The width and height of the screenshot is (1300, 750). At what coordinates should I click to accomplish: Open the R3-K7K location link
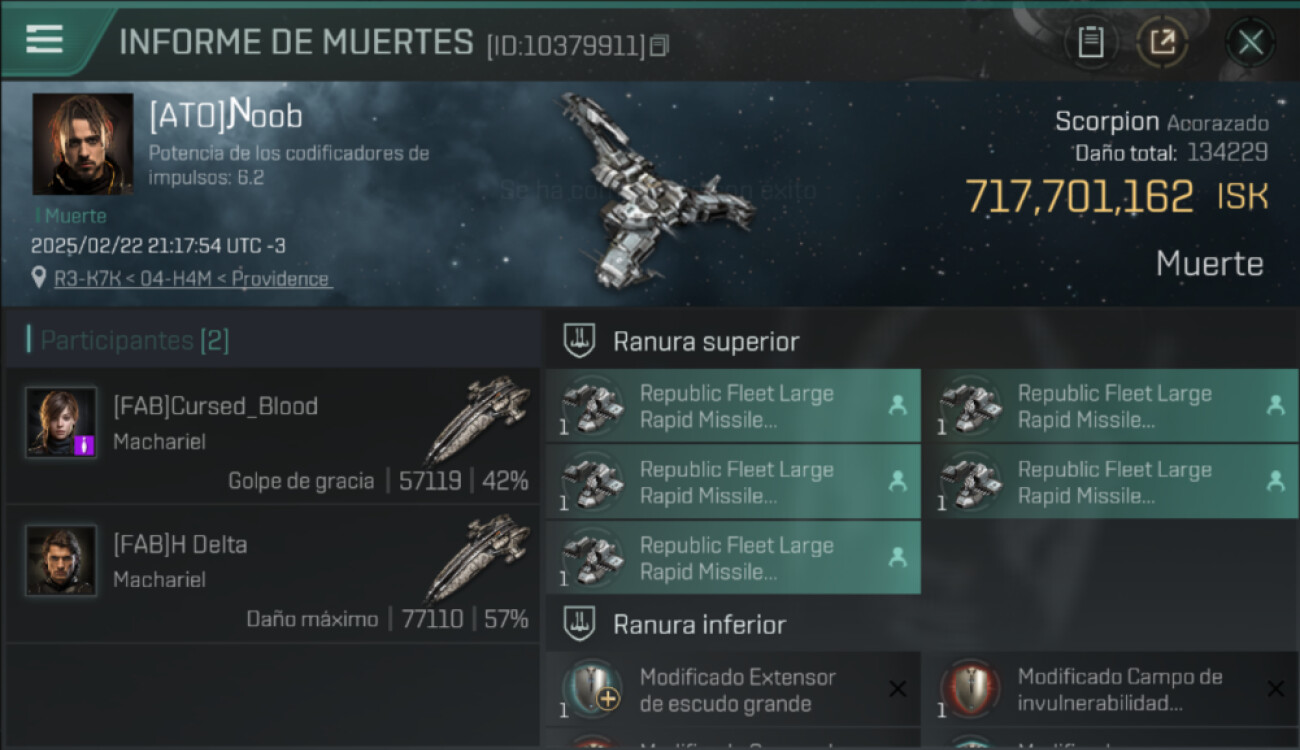[x=191, y=279]
